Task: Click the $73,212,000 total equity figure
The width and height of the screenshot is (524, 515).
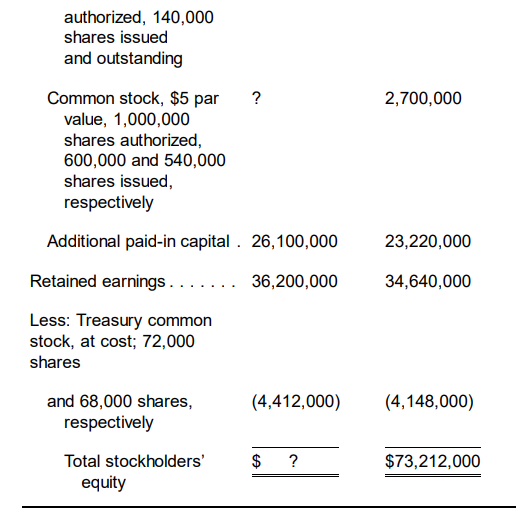Action: point(432,461)
